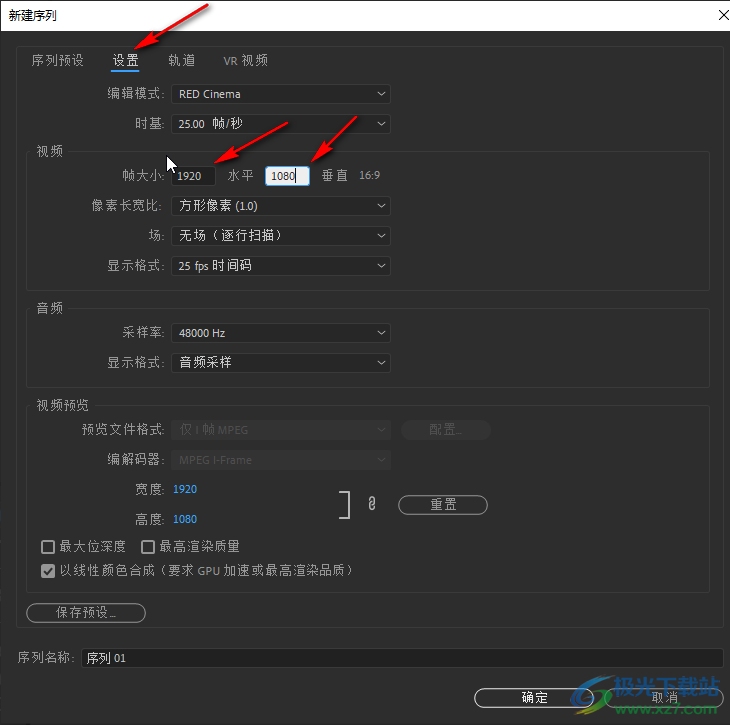Close the 新建序列 dialog window

(723, 15)
